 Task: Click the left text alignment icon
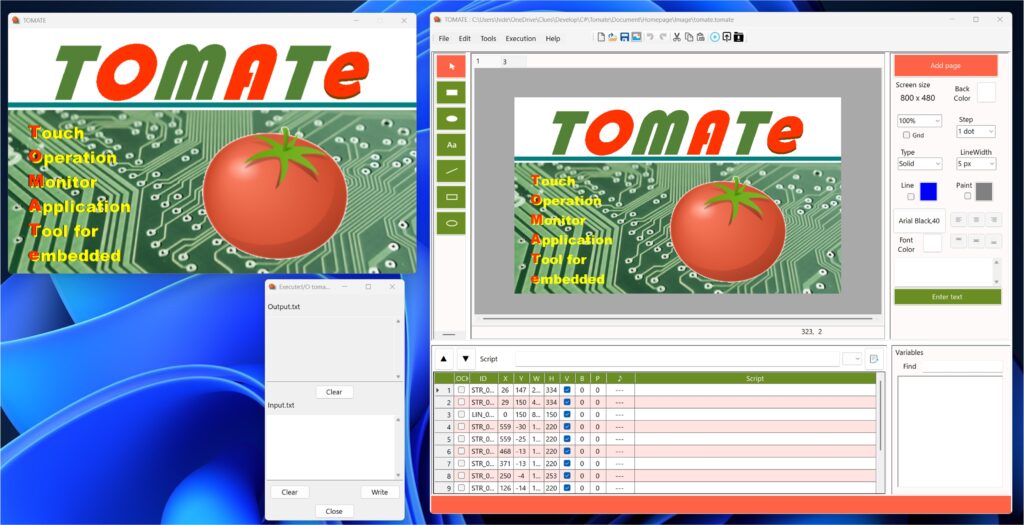pyautogui.click(x=958, y=220)
